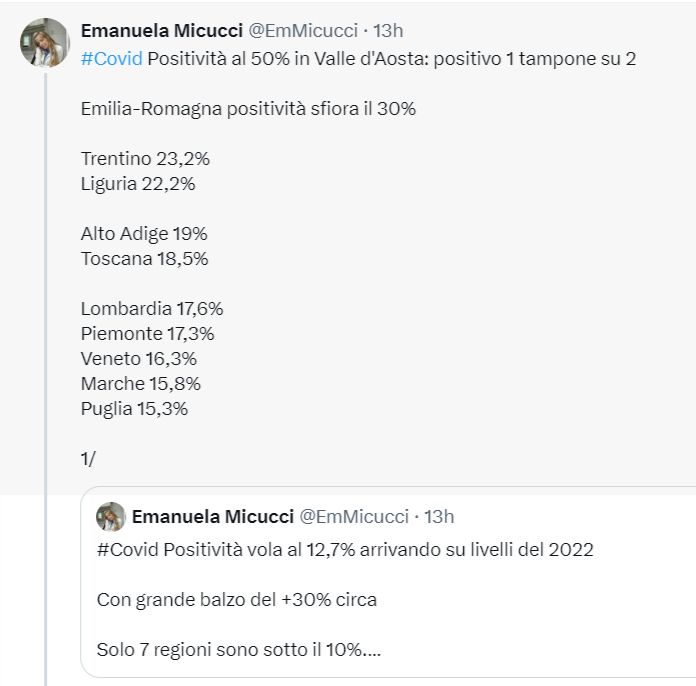Image resolution: width=696 pixels, height=686 pixels.
Task: Click the Trentino 23,2% line
Action: (x=145, y=158)
